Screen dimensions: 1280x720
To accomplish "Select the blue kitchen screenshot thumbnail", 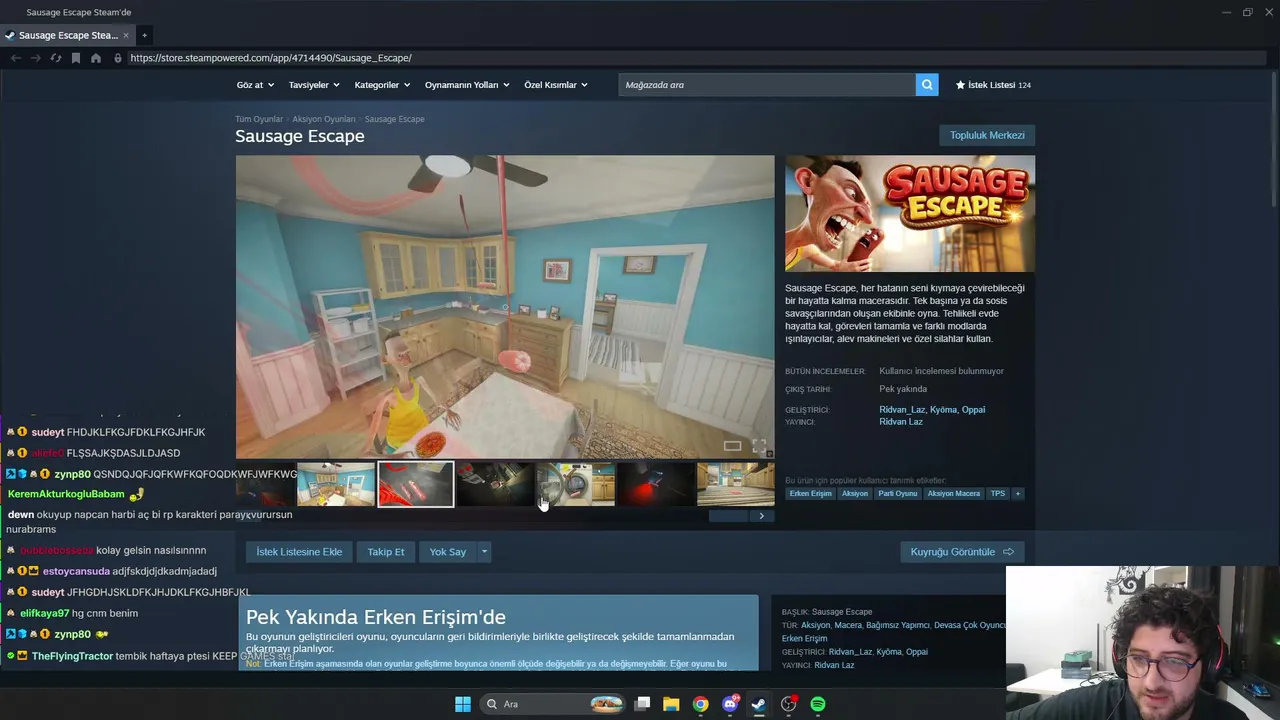I will pos(336,485).
